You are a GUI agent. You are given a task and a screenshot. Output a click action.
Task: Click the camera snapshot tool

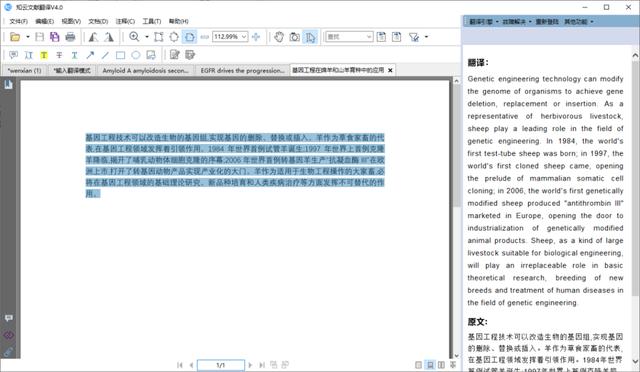tap(294, 37)
